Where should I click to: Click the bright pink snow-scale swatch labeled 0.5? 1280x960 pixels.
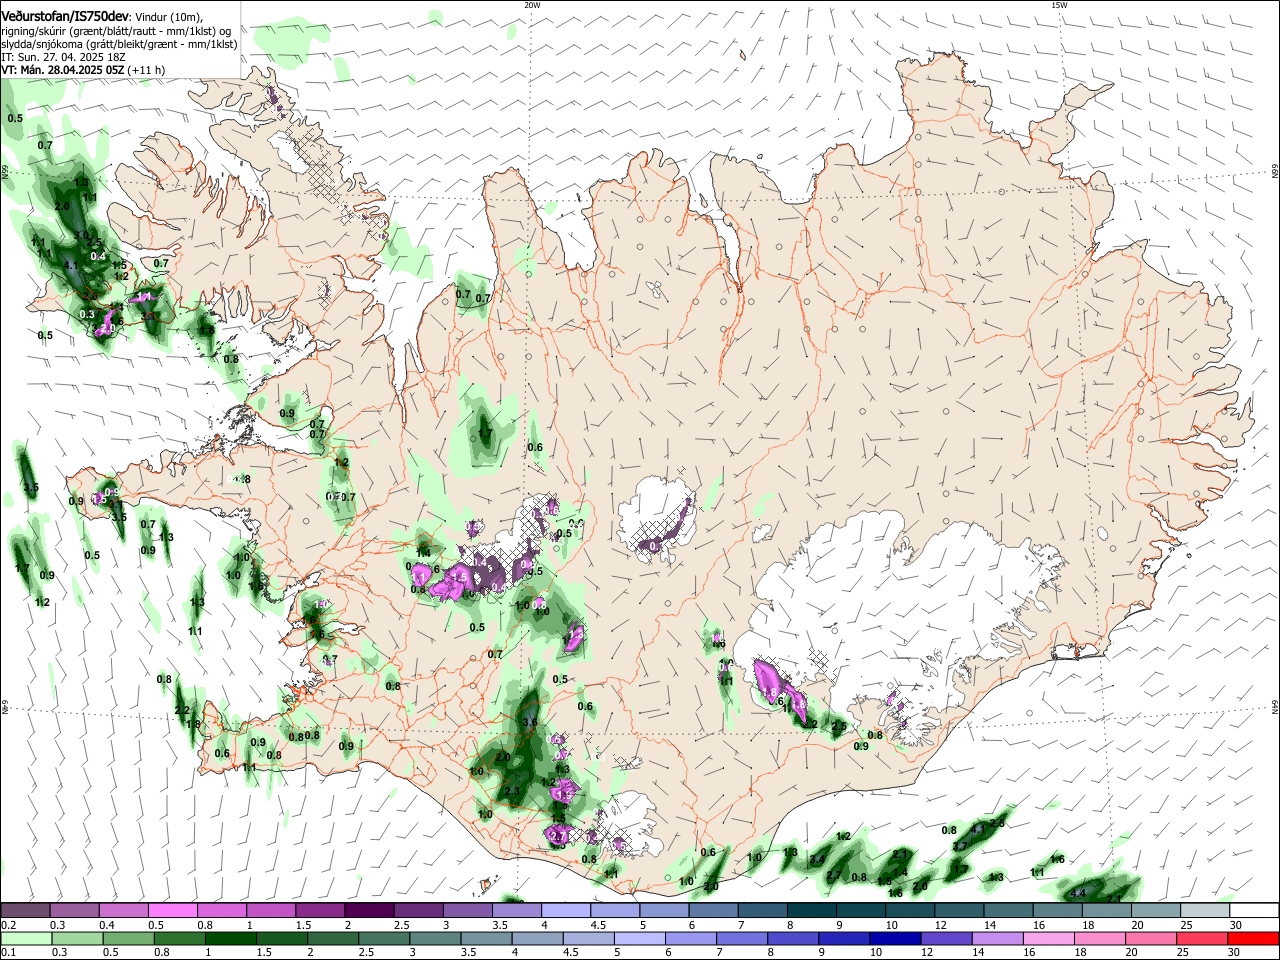pos(172,910)
